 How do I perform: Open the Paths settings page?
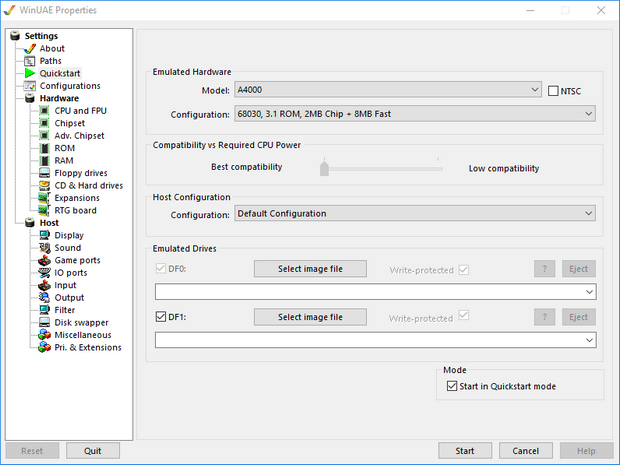tap(50, 61)
